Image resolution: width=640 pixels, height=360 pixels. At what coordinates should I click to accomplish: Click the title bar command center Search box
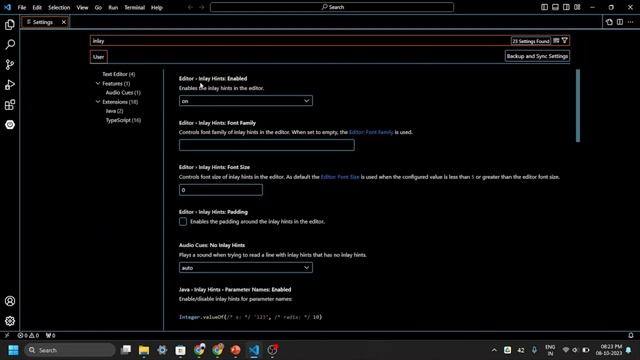tap(332, 7)
